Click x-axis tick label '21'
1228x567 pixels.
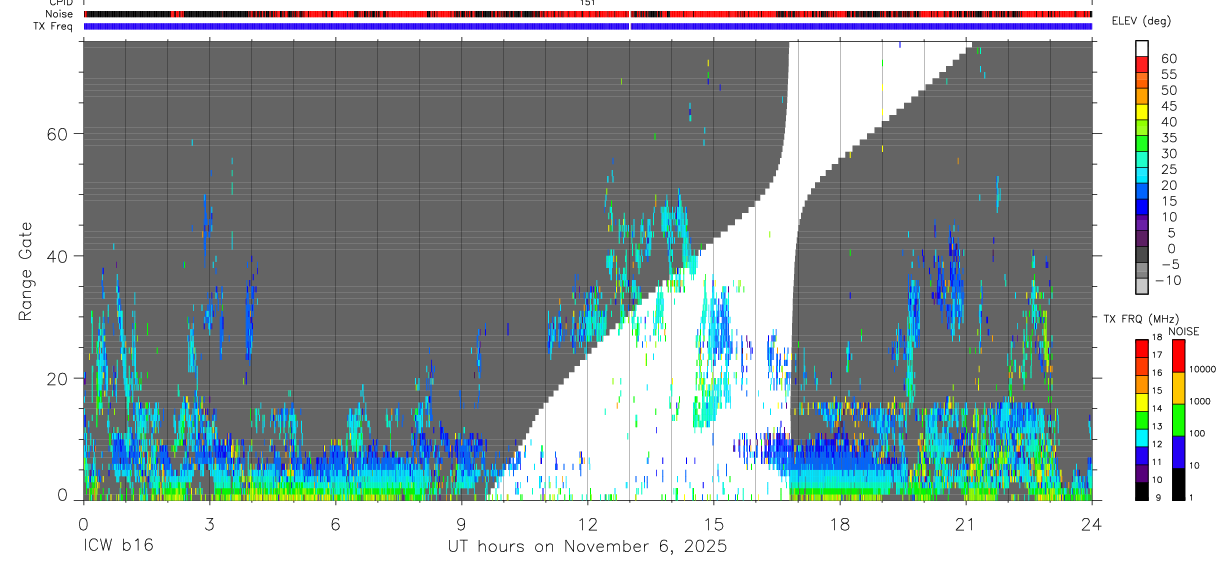point(965,524)
